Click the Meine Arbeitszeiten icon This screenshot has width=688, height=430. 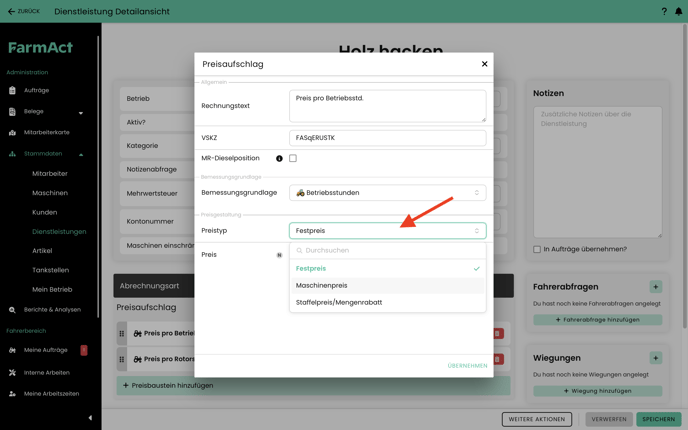(x=12, y=394)
